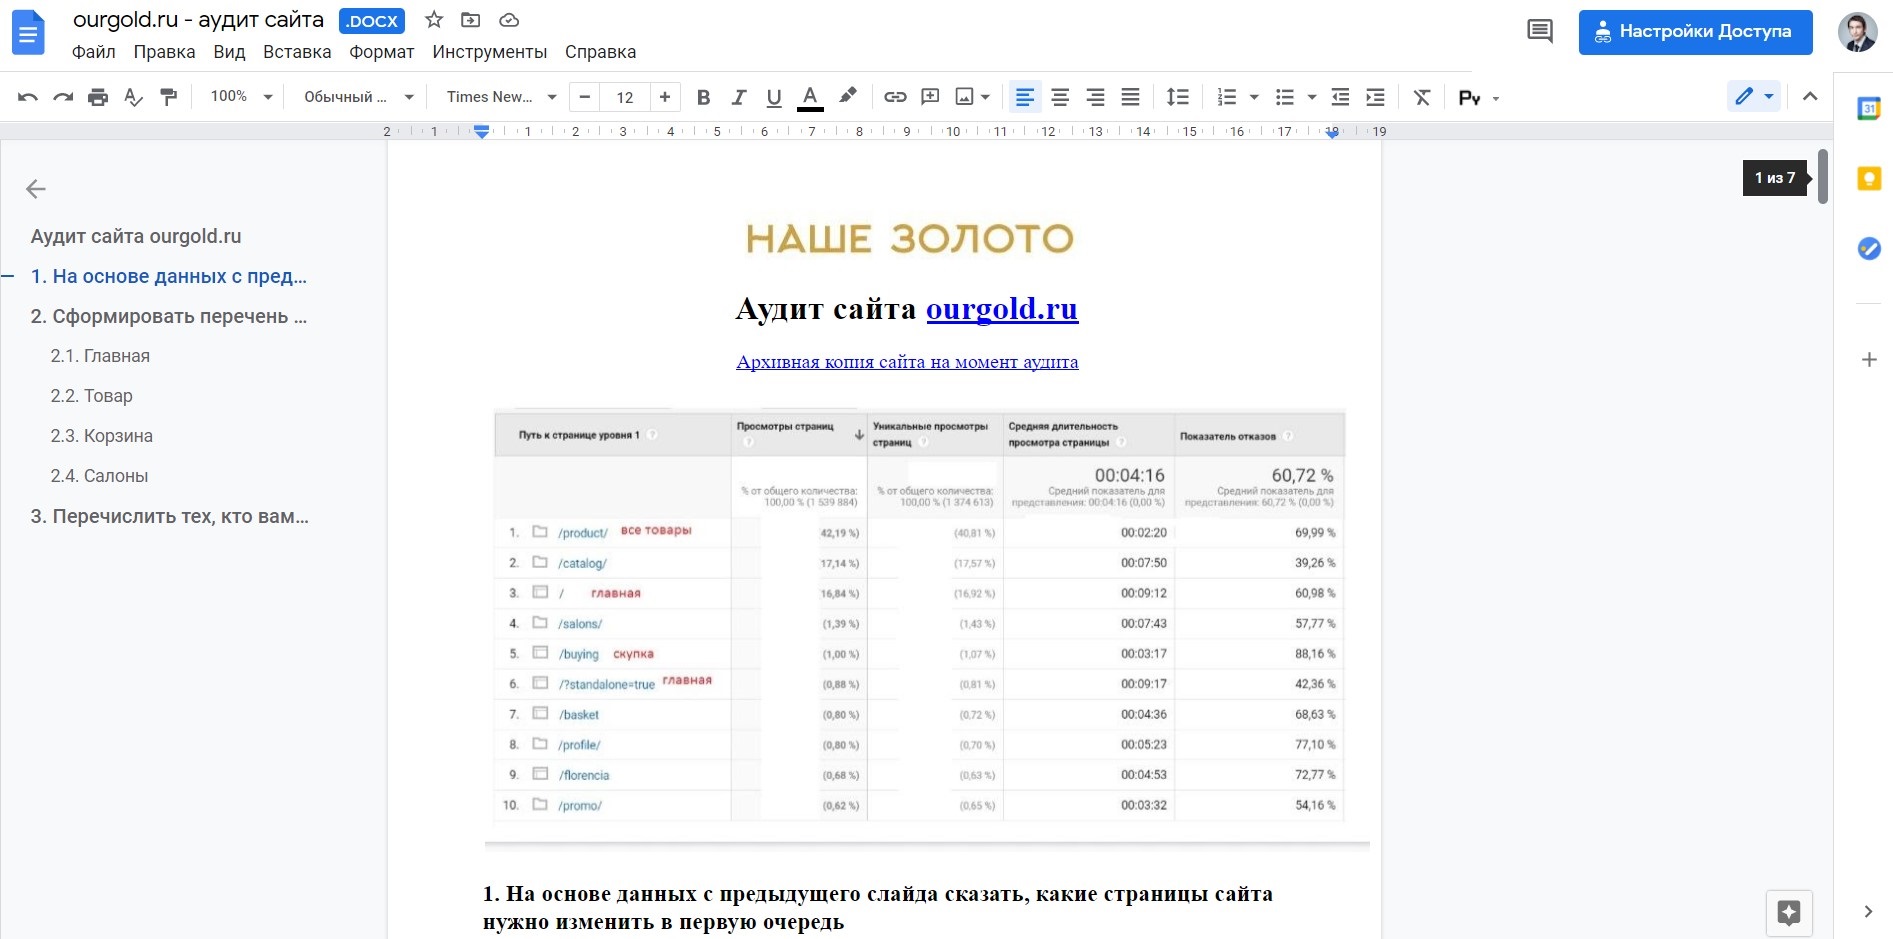Open the Times New Roman font dropdown
The height and width of the screenshot is (939, 1893).
coord(498,97)
